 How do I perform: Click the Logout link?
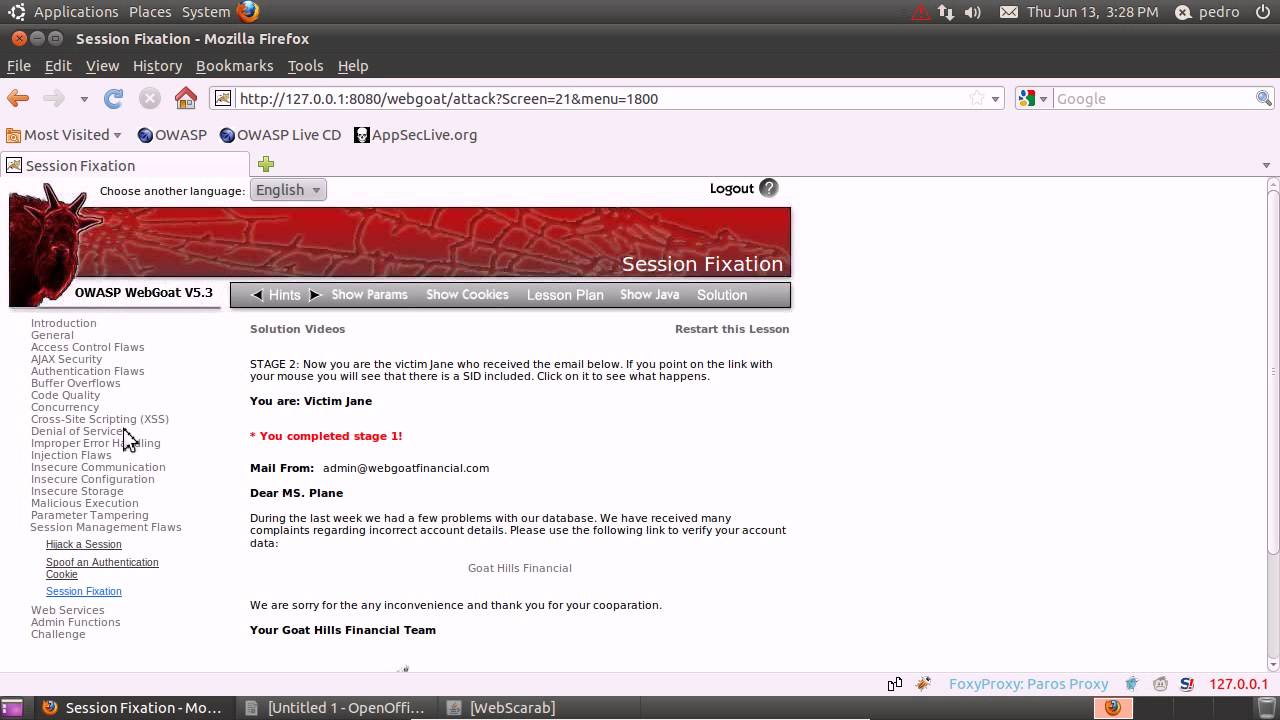[731, 188]
